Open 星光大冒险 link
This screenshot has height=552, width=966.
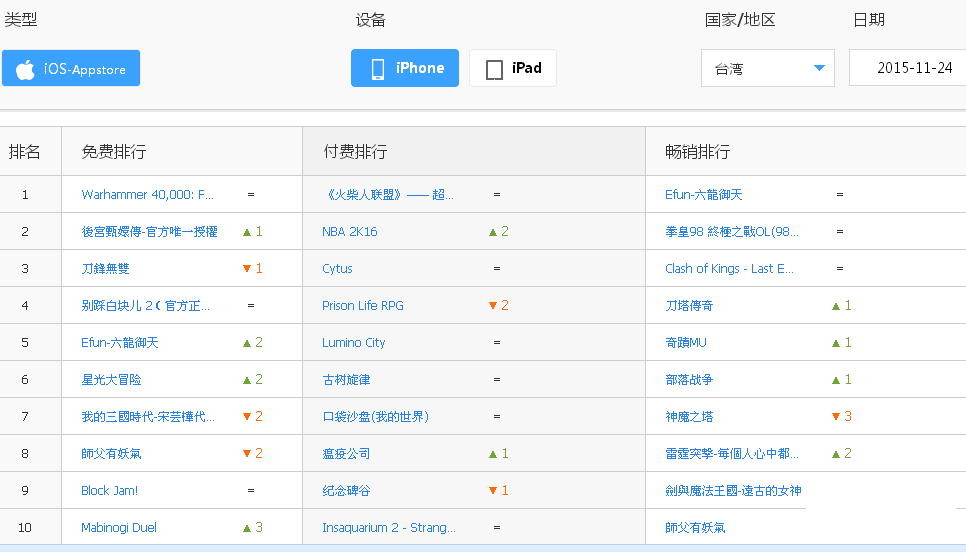[x=112, y=380]
